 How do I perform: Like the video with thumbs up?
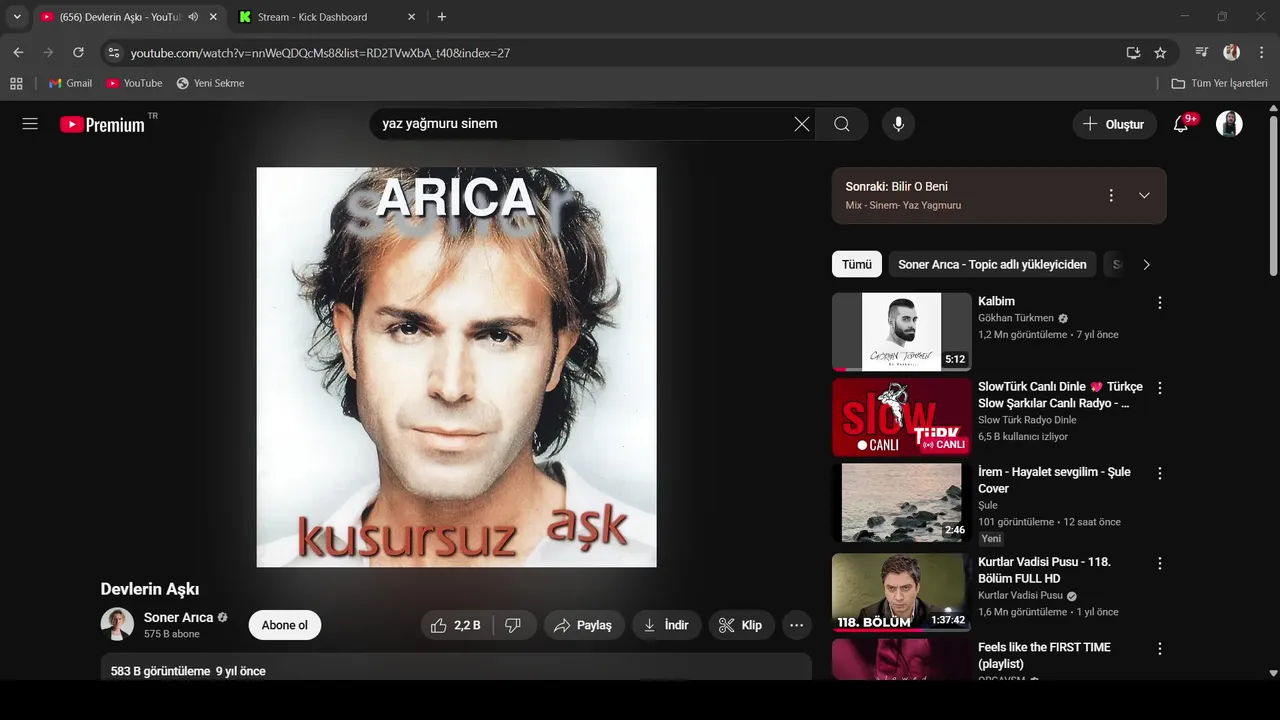pyautogui.click(x=457, y=625)
